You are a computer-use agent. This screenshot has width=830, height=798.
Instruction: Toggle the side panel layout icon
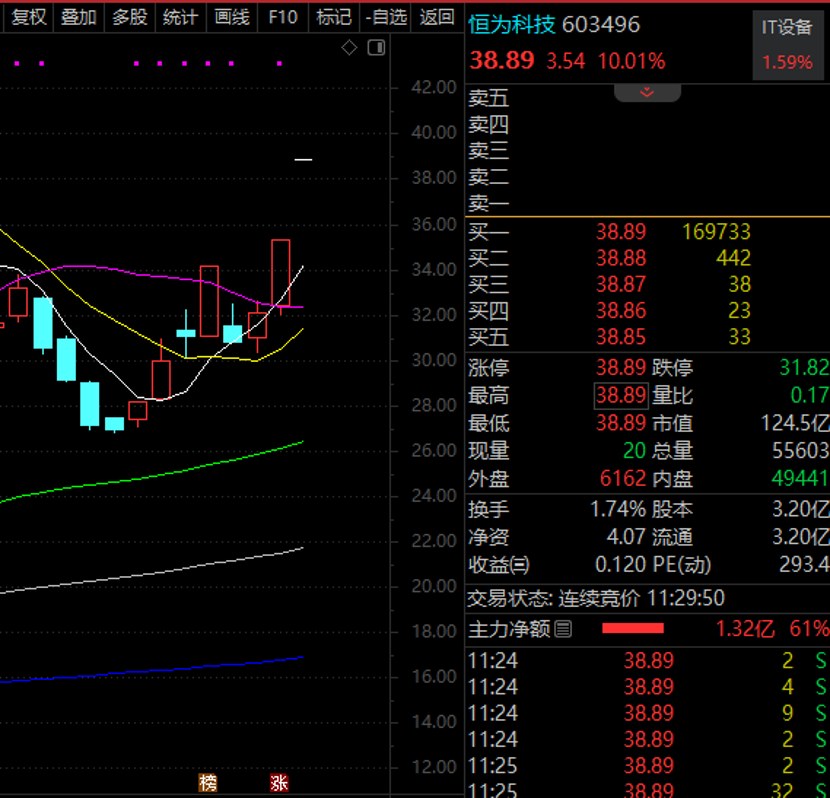point(376,47)
